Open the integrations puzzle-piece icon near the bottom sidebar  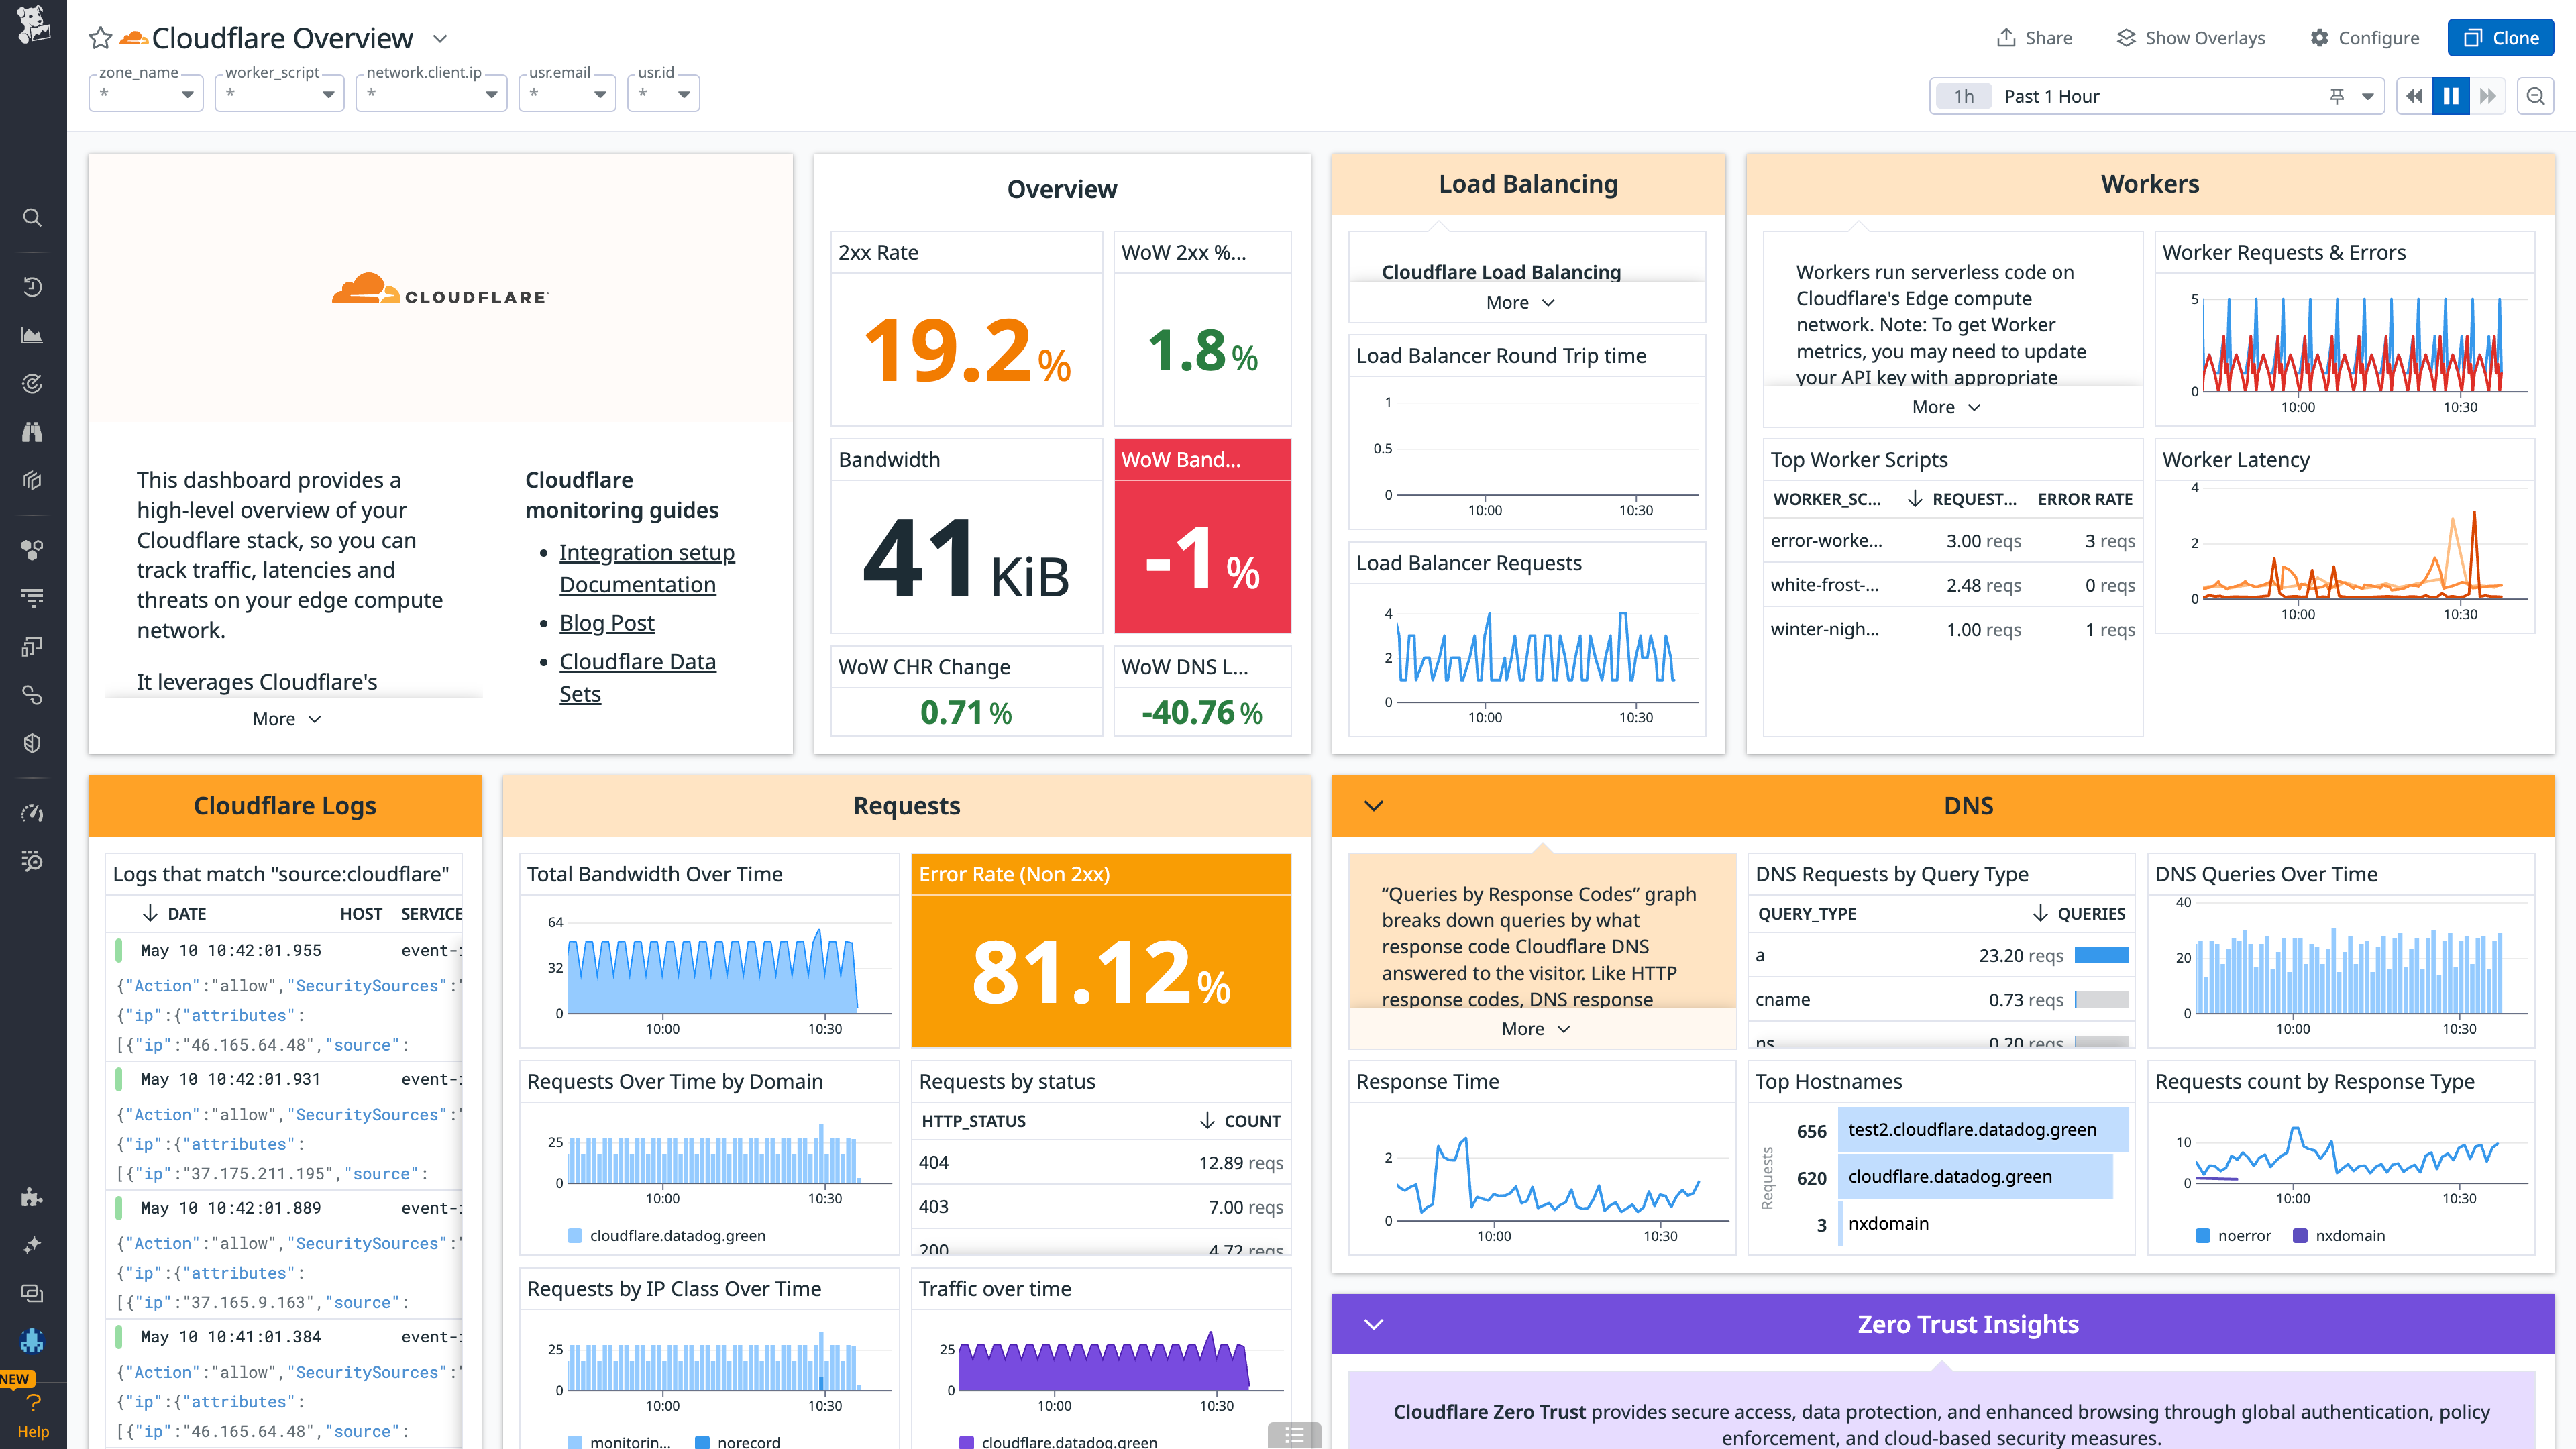(33, 1197)
